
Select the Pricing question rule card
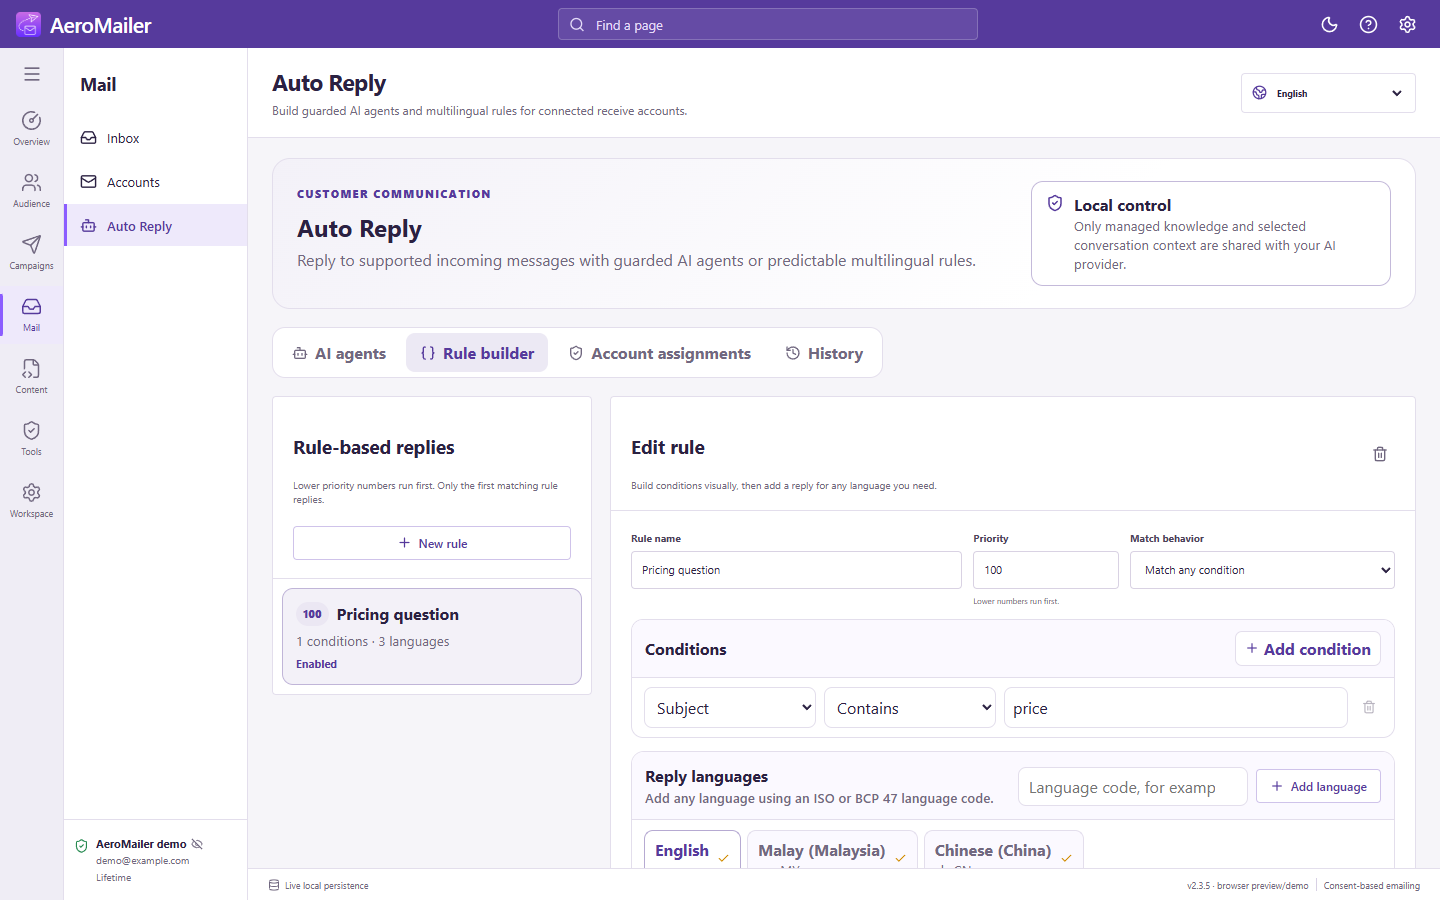pyautogui.click(x=432, y=637)
